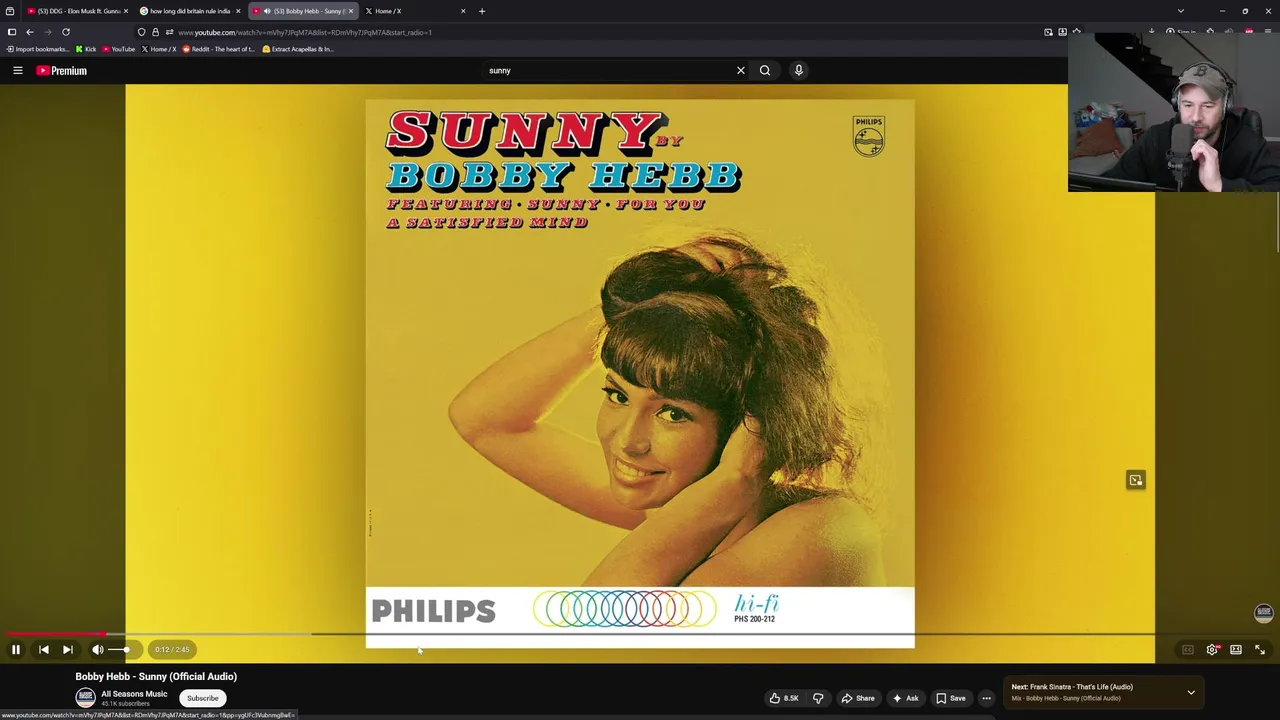Adjust the volume slider handle

[x=126, y=650]
